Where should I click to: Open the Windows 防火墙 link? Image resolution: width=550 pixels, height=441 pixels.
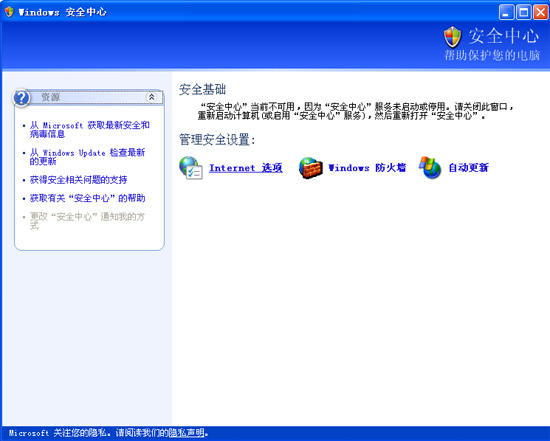[x=367, y=168]
